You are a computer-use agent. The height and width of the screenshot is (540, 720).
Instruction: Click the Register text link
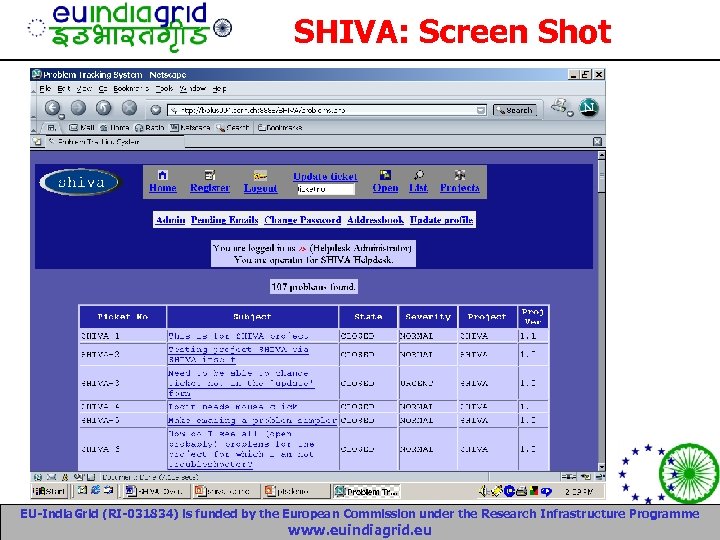(x=210, y=188)
